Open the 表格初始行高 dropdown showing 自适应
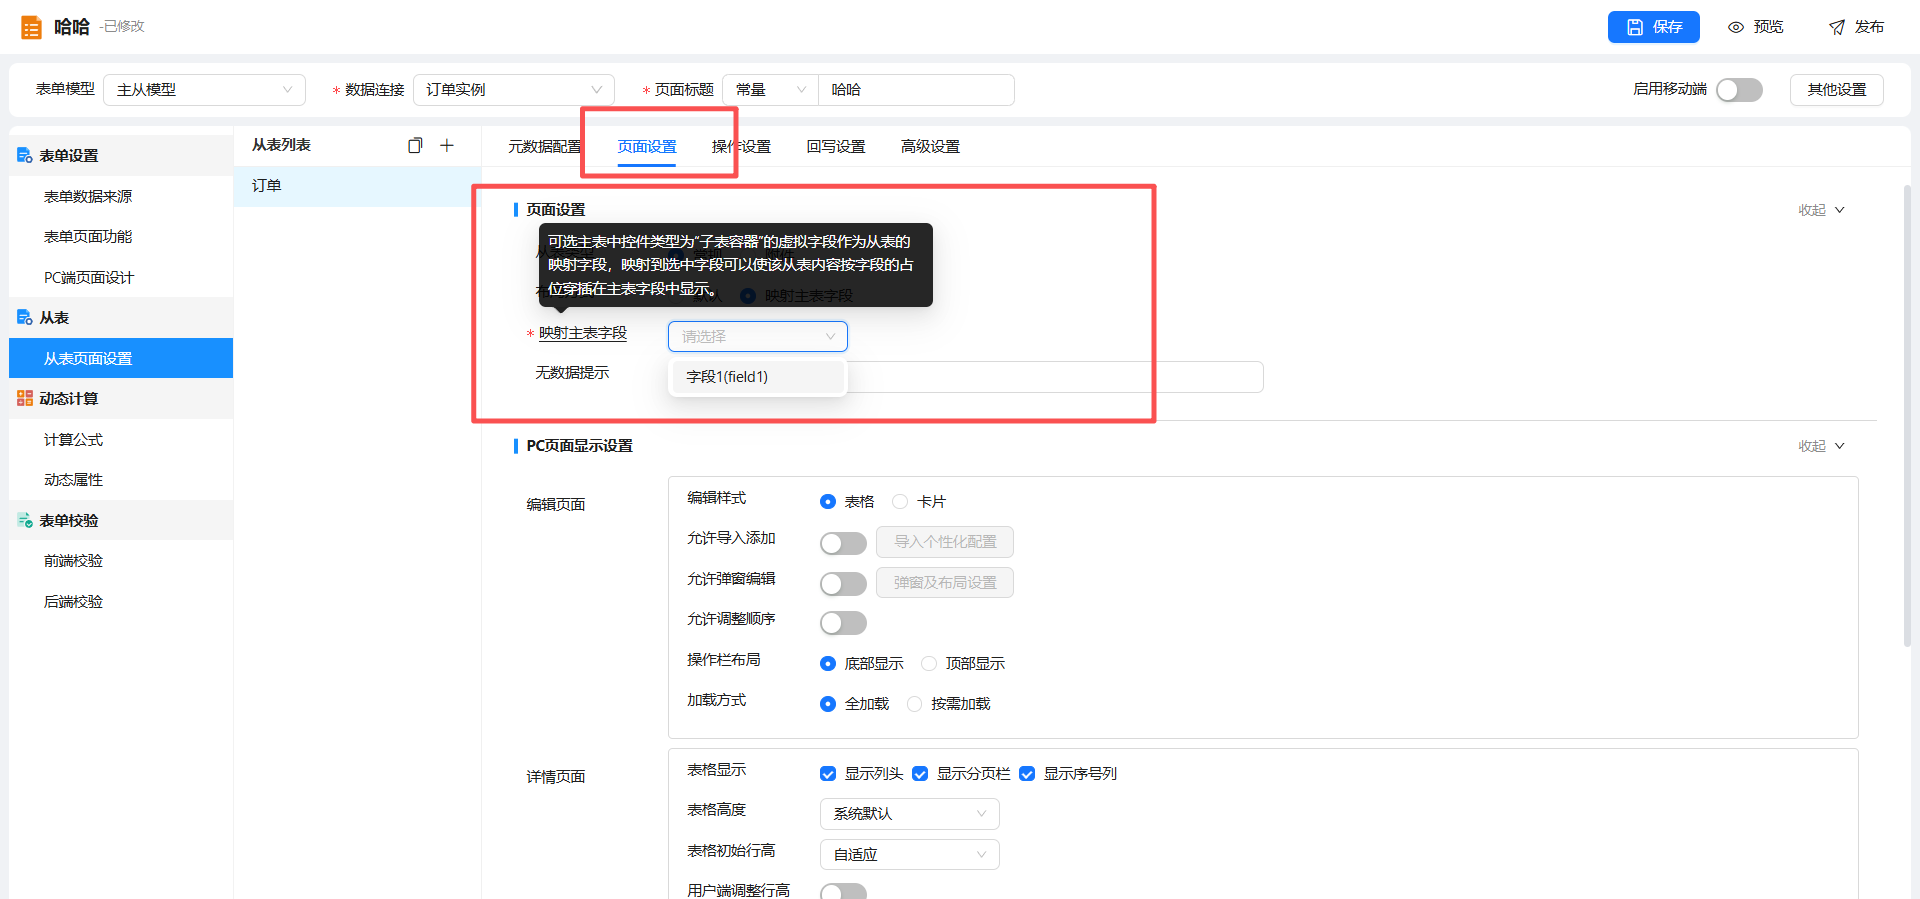This screenshot has height=899, width=1920. (x=909, y=855)
